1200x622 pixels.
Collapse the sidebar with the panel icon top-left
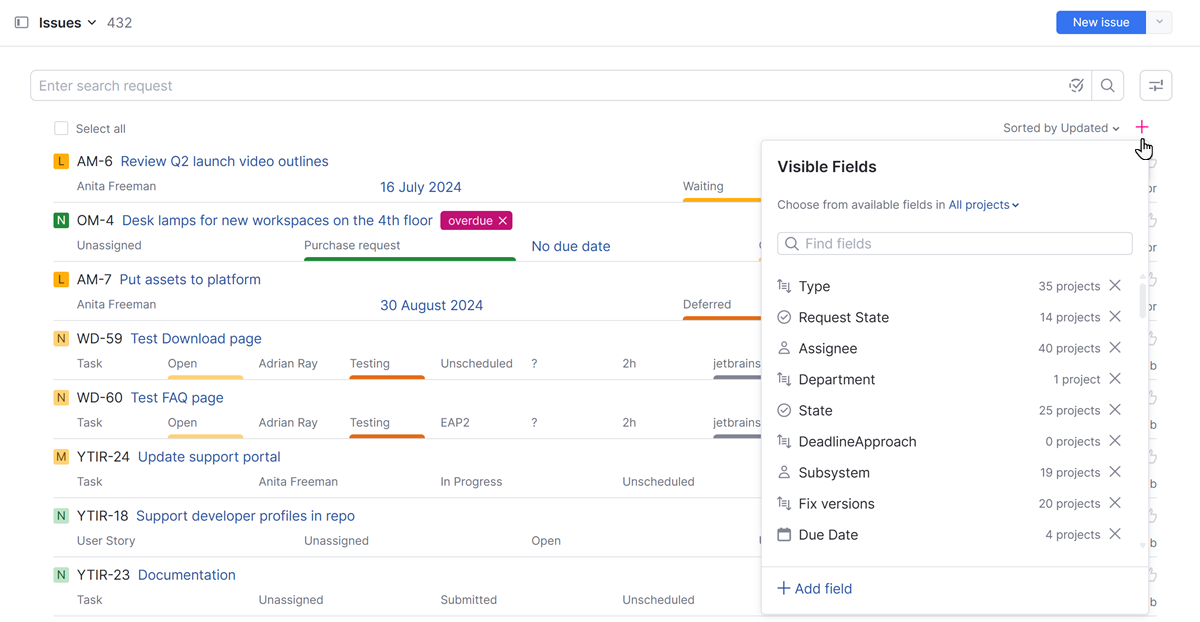pos(21,22)
